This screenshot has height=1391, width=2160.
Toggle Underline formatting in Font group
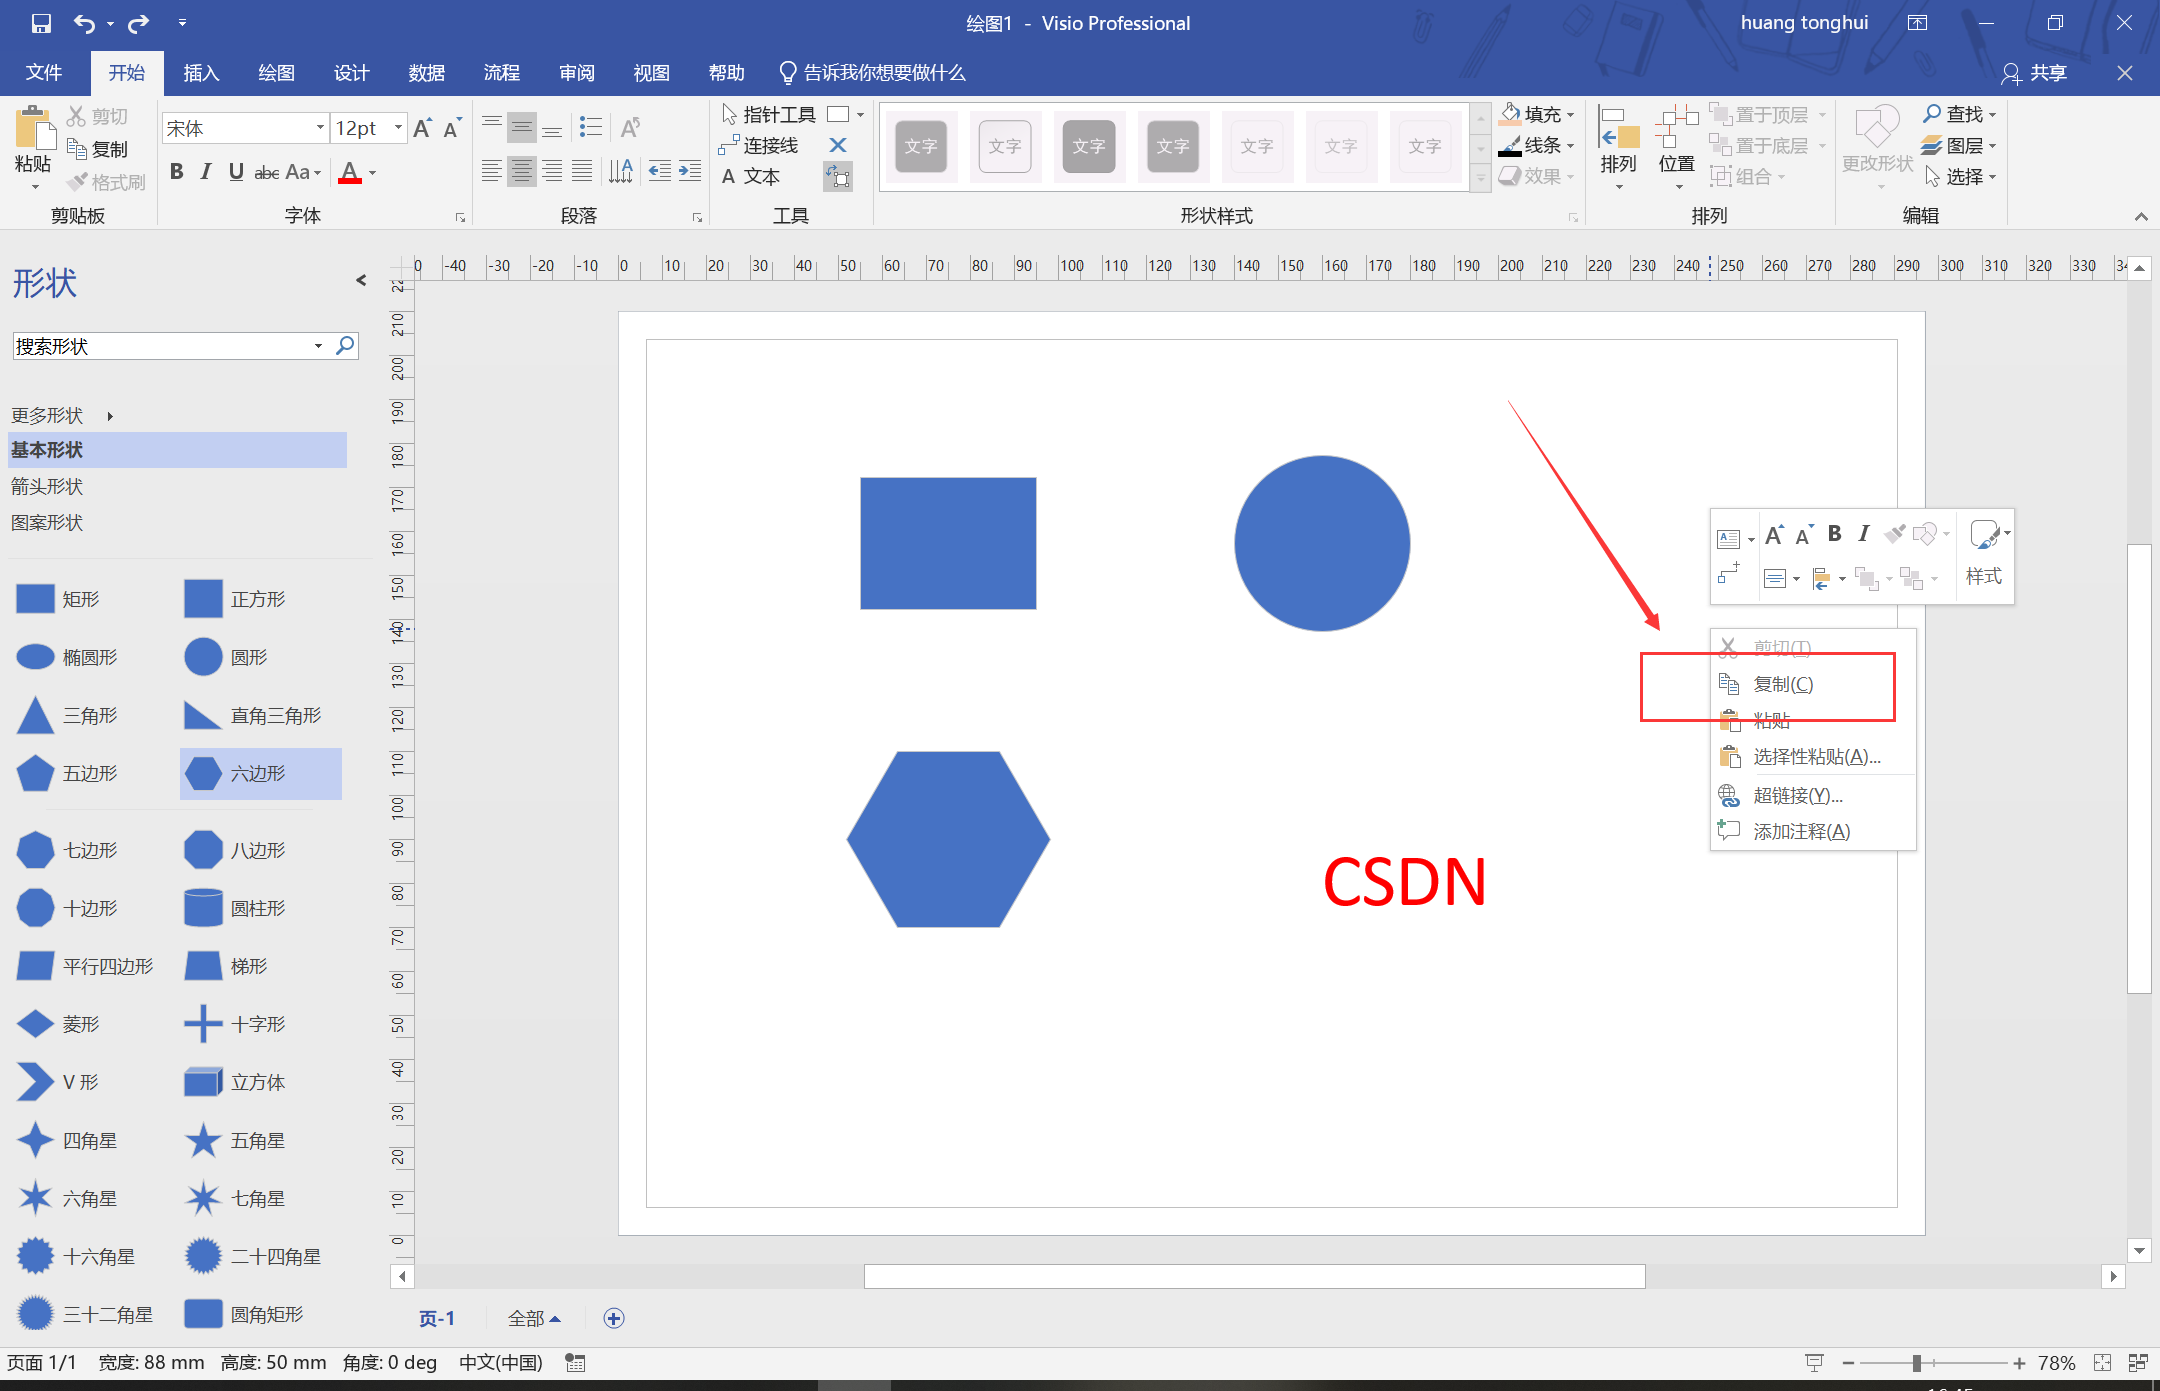coord(236,172)
